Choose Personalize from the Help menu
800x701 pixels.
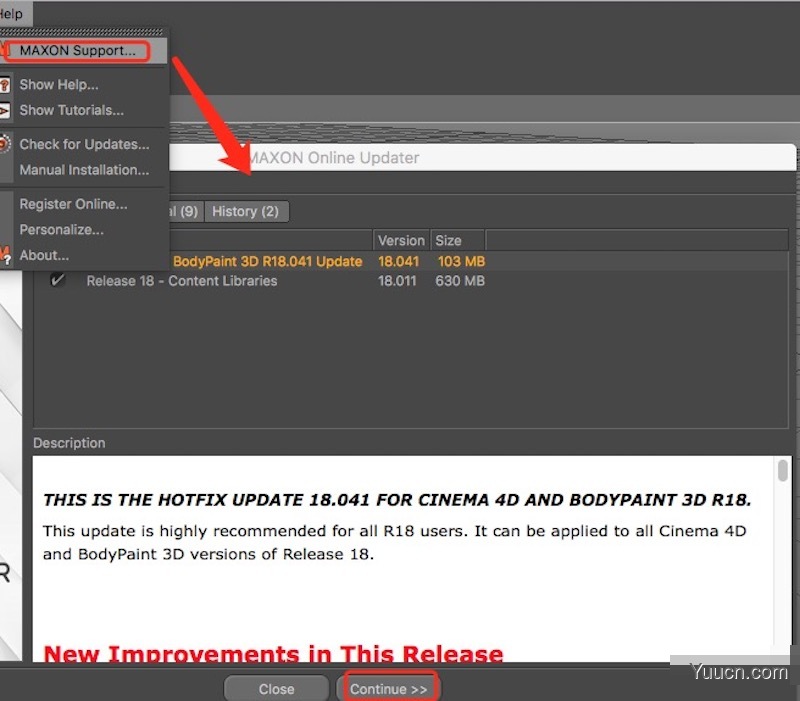pos(61,230)
